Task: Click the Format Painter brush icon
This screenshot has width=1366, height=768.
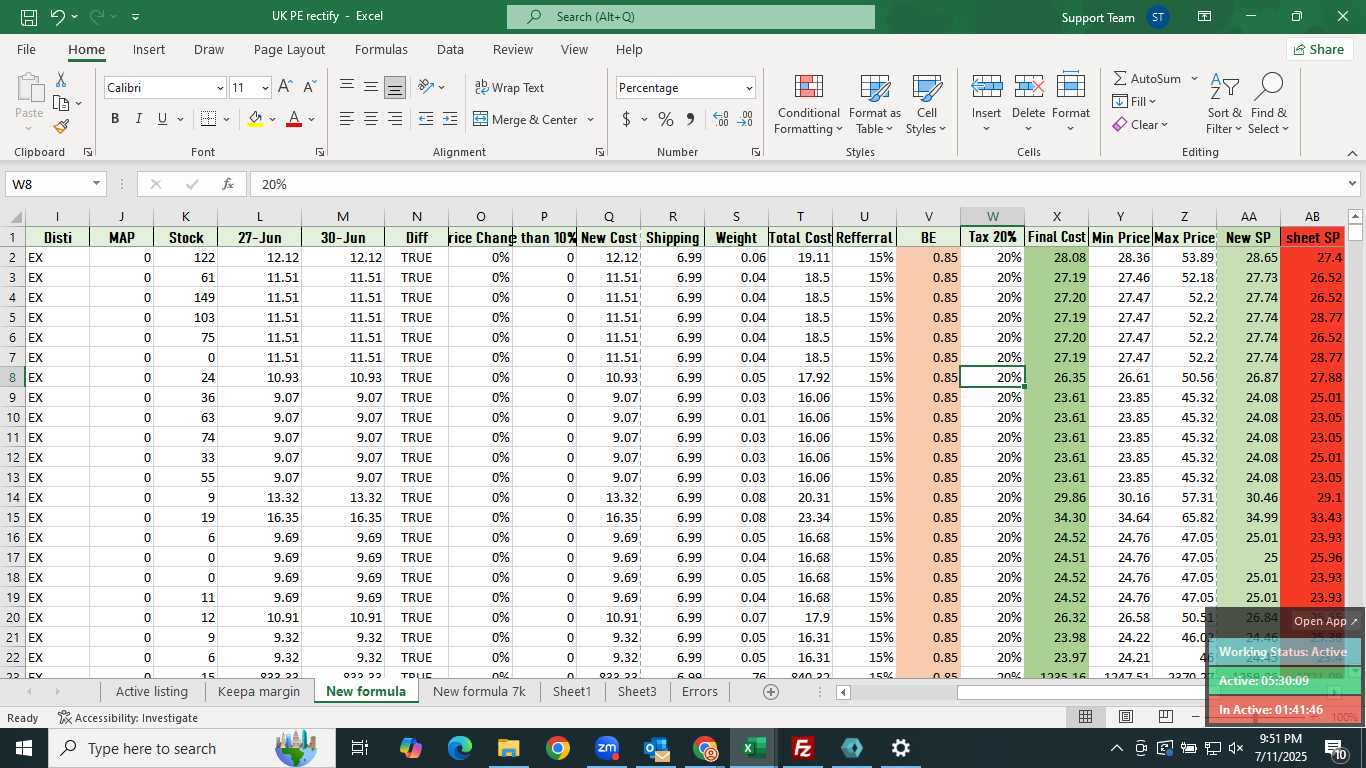Action: point(61,126)
